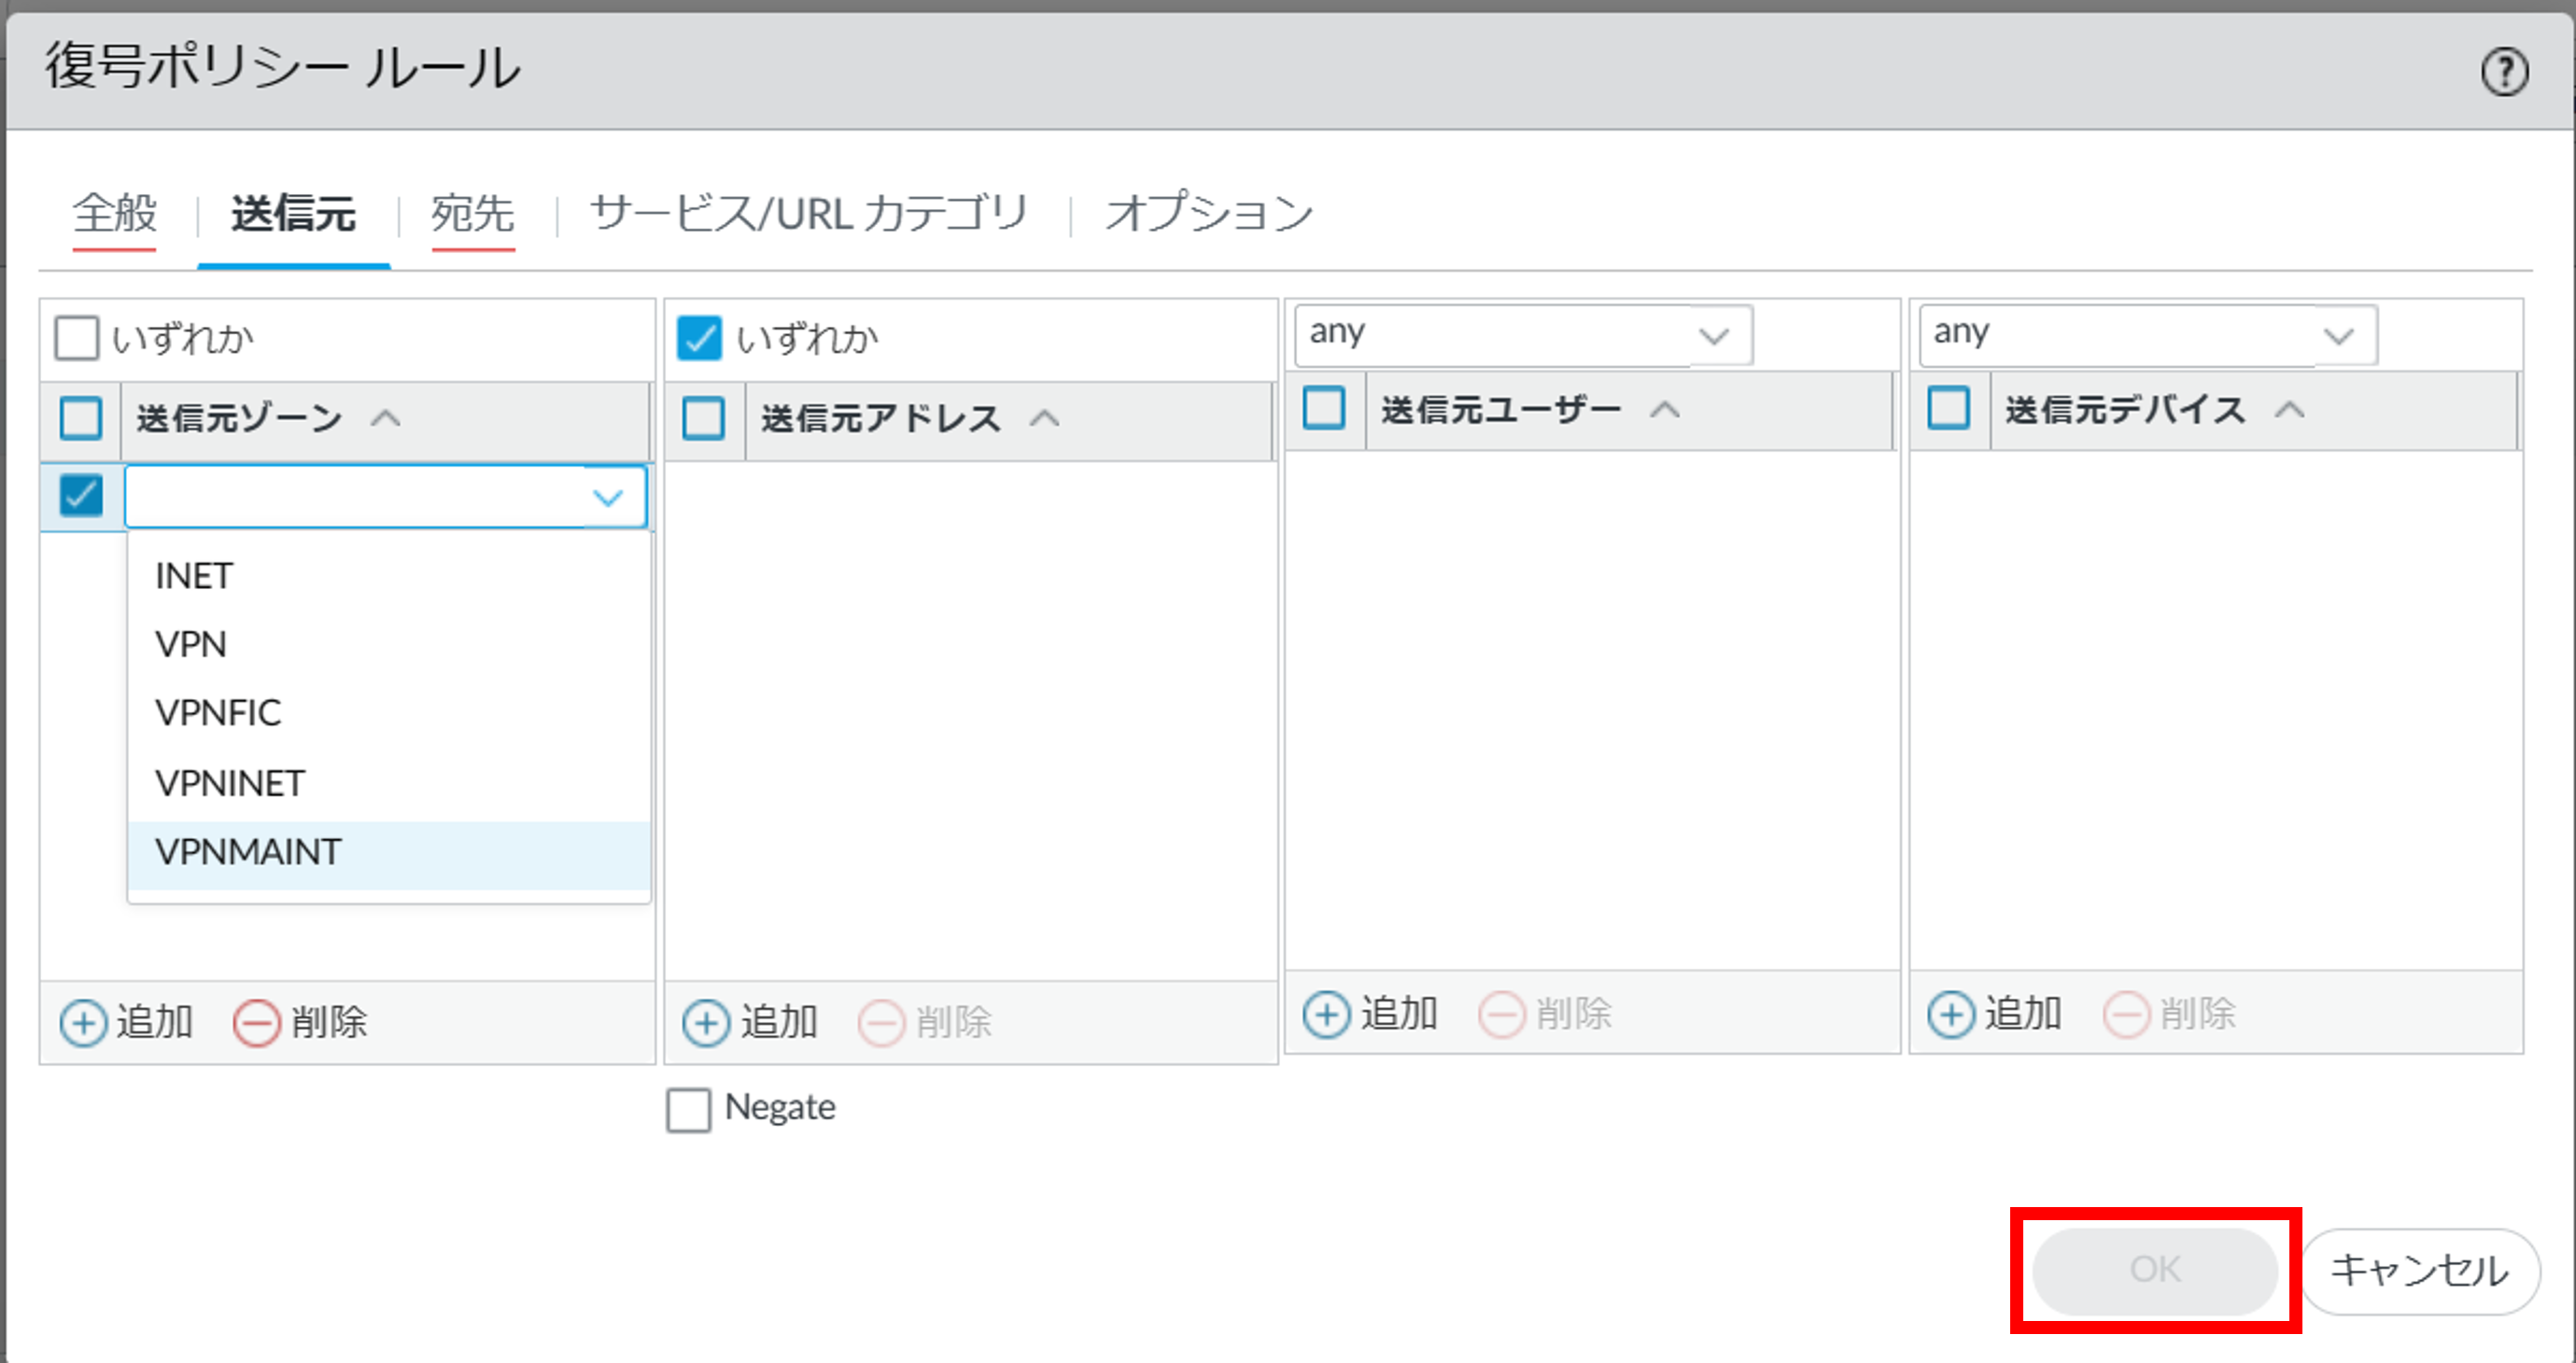The width and height of the screenshot is (2576, 1363).
Task: Open the サービス/URL カテゴリ tab
Action: 809,214
